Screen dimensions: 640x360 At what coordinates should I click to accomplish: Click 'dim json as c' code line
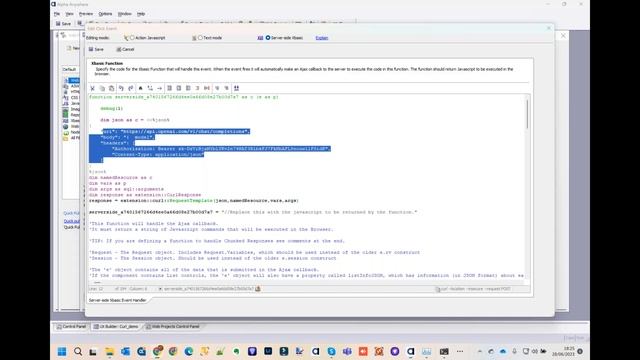pos(135,120)
